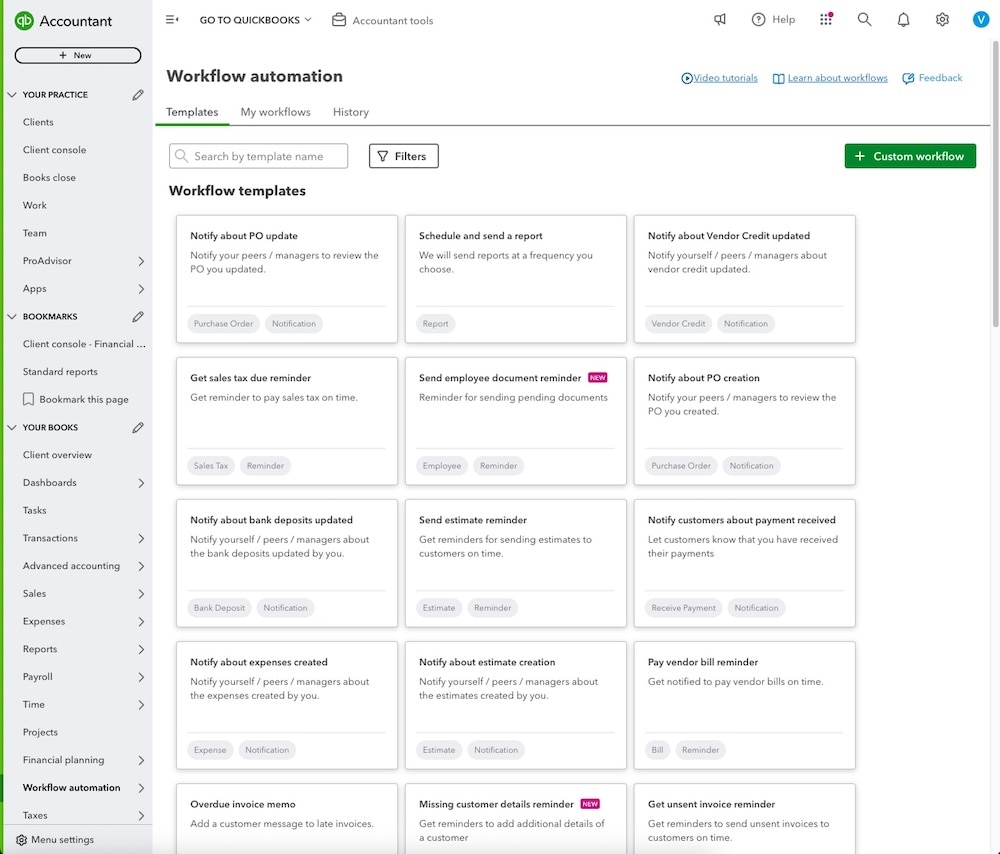The image size is (1000, 854).
Task: Collapse the YOUR BOOKS section
Action: [x=13, y=427]
